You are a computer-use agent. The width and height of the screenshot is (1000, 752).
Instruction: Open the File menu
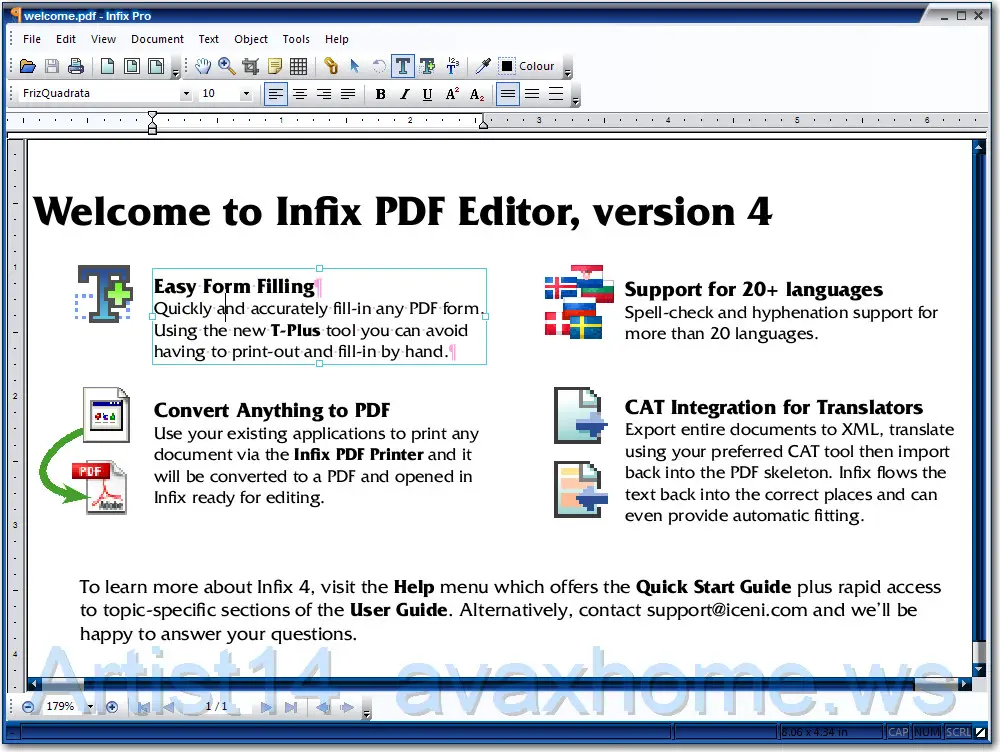pyautogui.click(x=32, y=39)
